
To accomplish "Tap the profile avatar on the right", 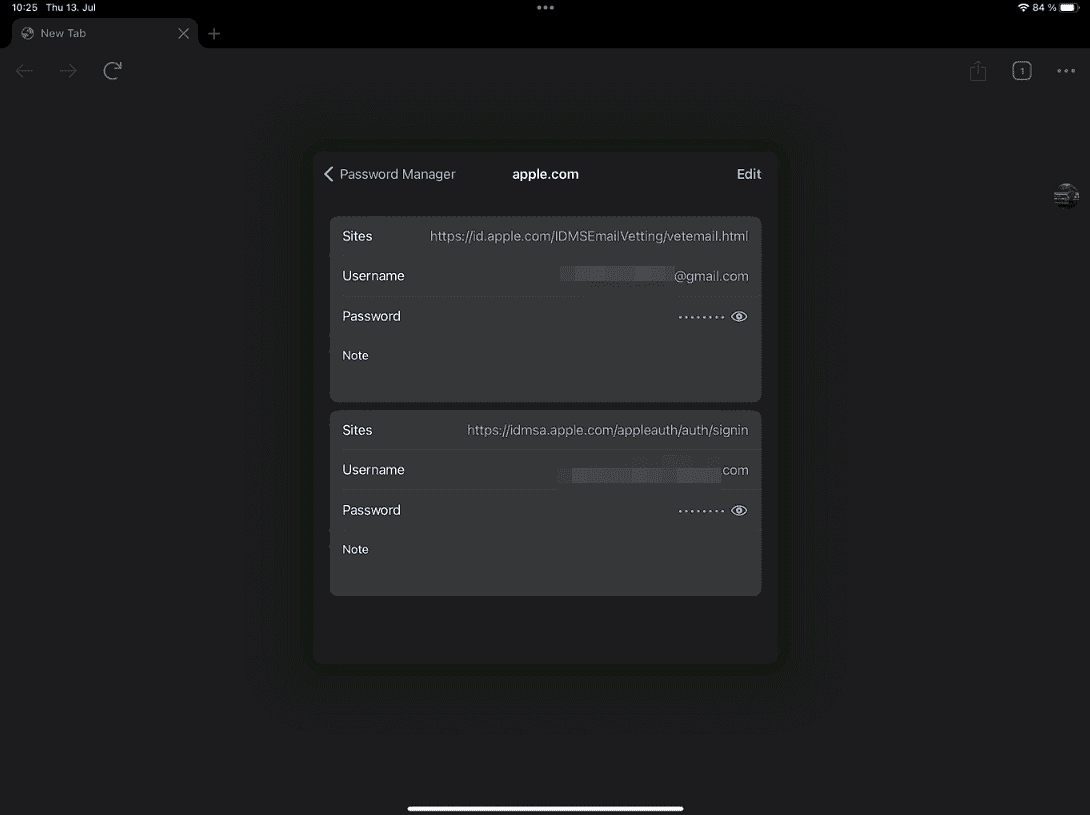I will tap(1066, 196).
